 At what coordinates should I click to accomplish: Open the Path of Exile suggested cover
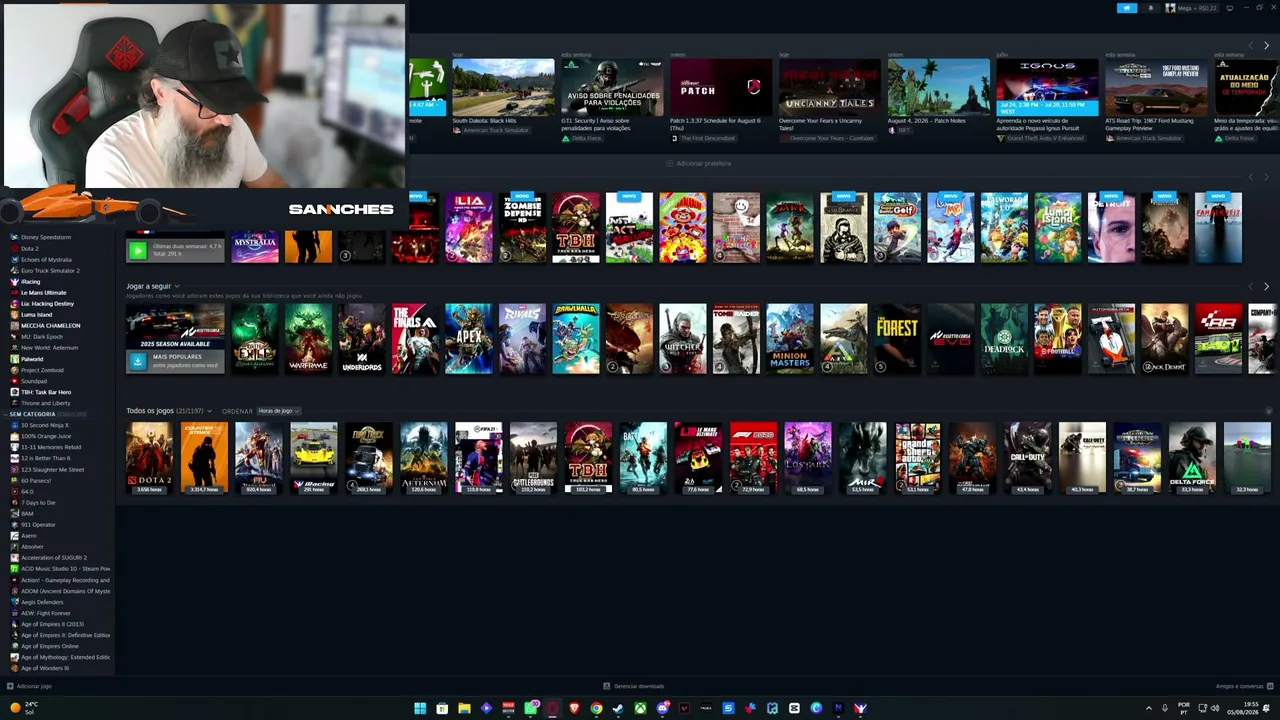click(255, 339)
